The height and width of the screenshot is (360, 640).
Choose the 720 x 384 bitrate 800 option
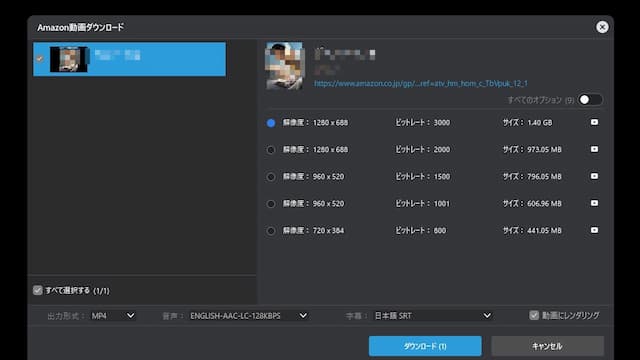271,231
